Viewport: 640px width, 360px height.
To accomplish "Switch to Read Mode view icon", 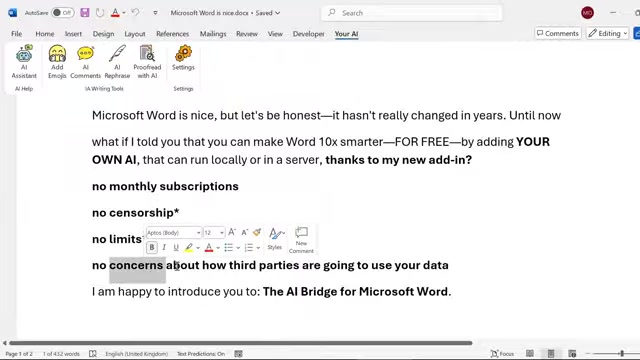I will pyautogui.click(x=529, y=353).
